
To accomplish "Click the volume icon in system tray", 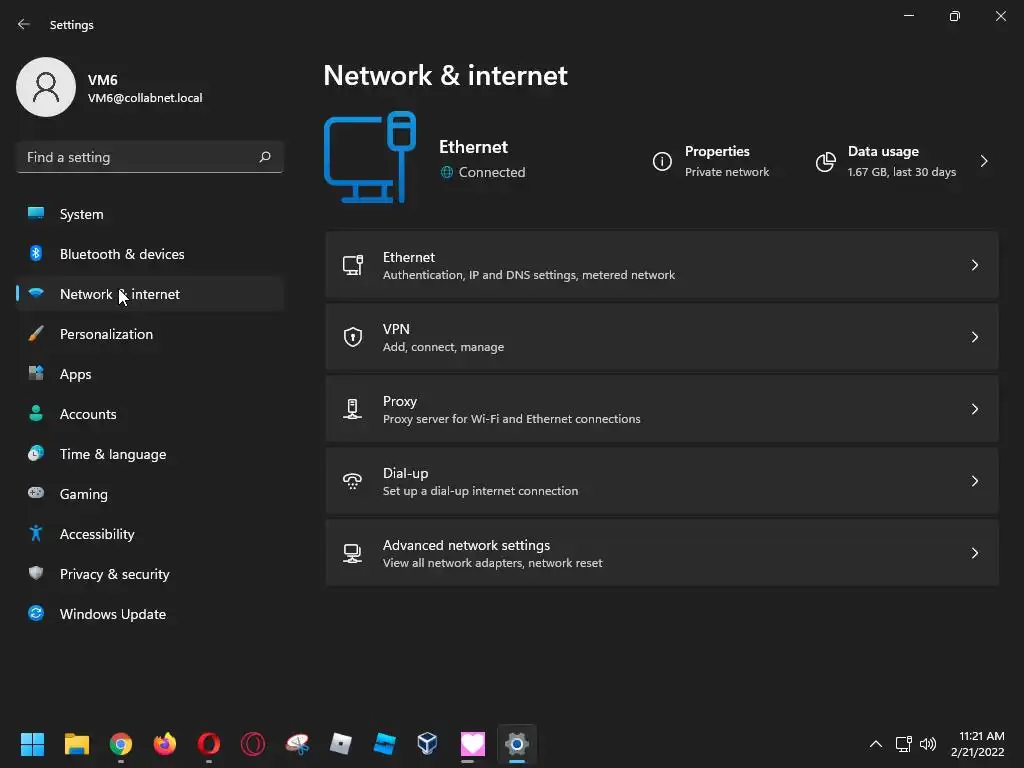I will tap(928, 744).
